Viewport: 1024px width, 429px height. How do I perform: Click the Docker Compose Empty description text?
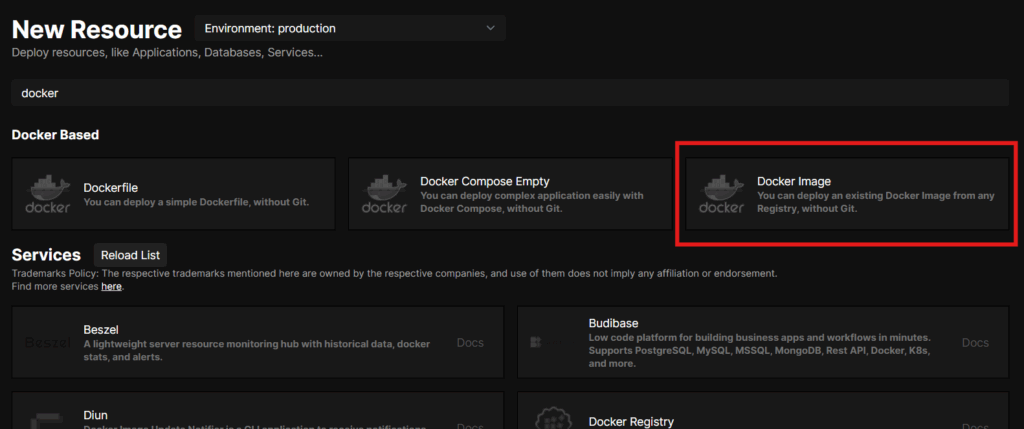[x=532, y=202]
